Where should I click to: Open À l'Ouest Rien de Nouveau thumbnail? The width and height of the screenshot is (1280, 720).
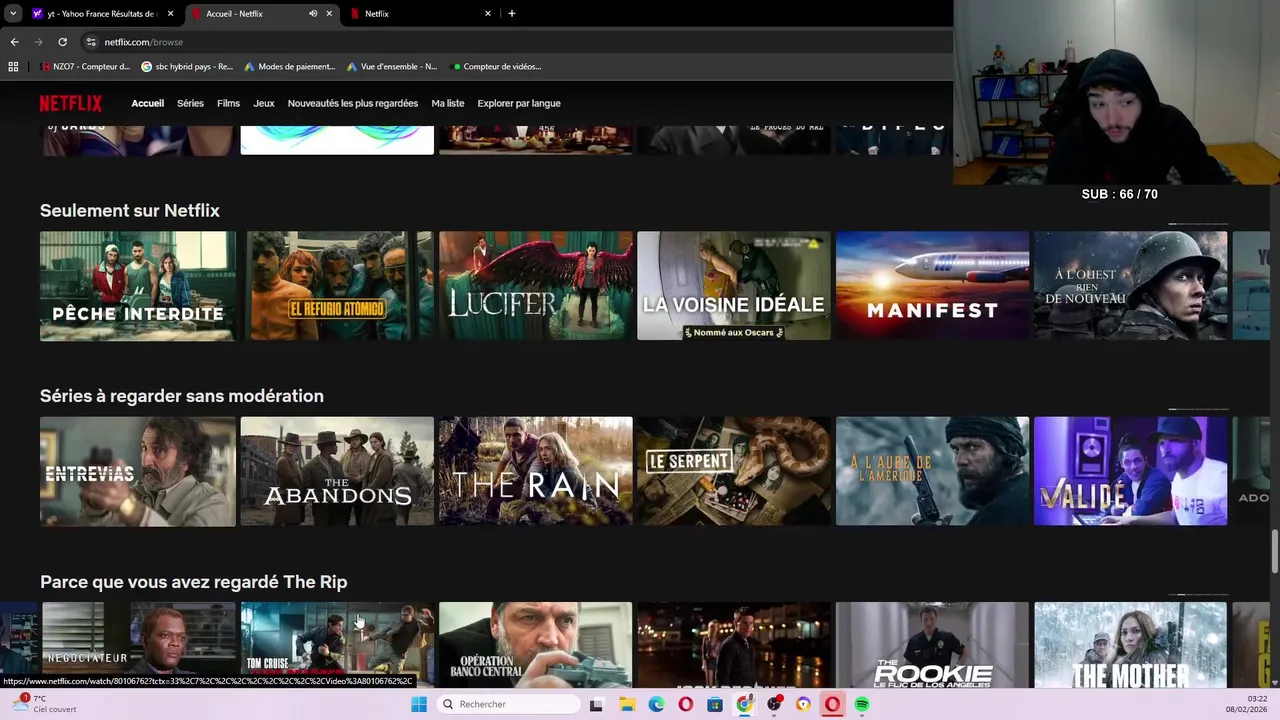pyautogui.click(x=1131, y=286)
